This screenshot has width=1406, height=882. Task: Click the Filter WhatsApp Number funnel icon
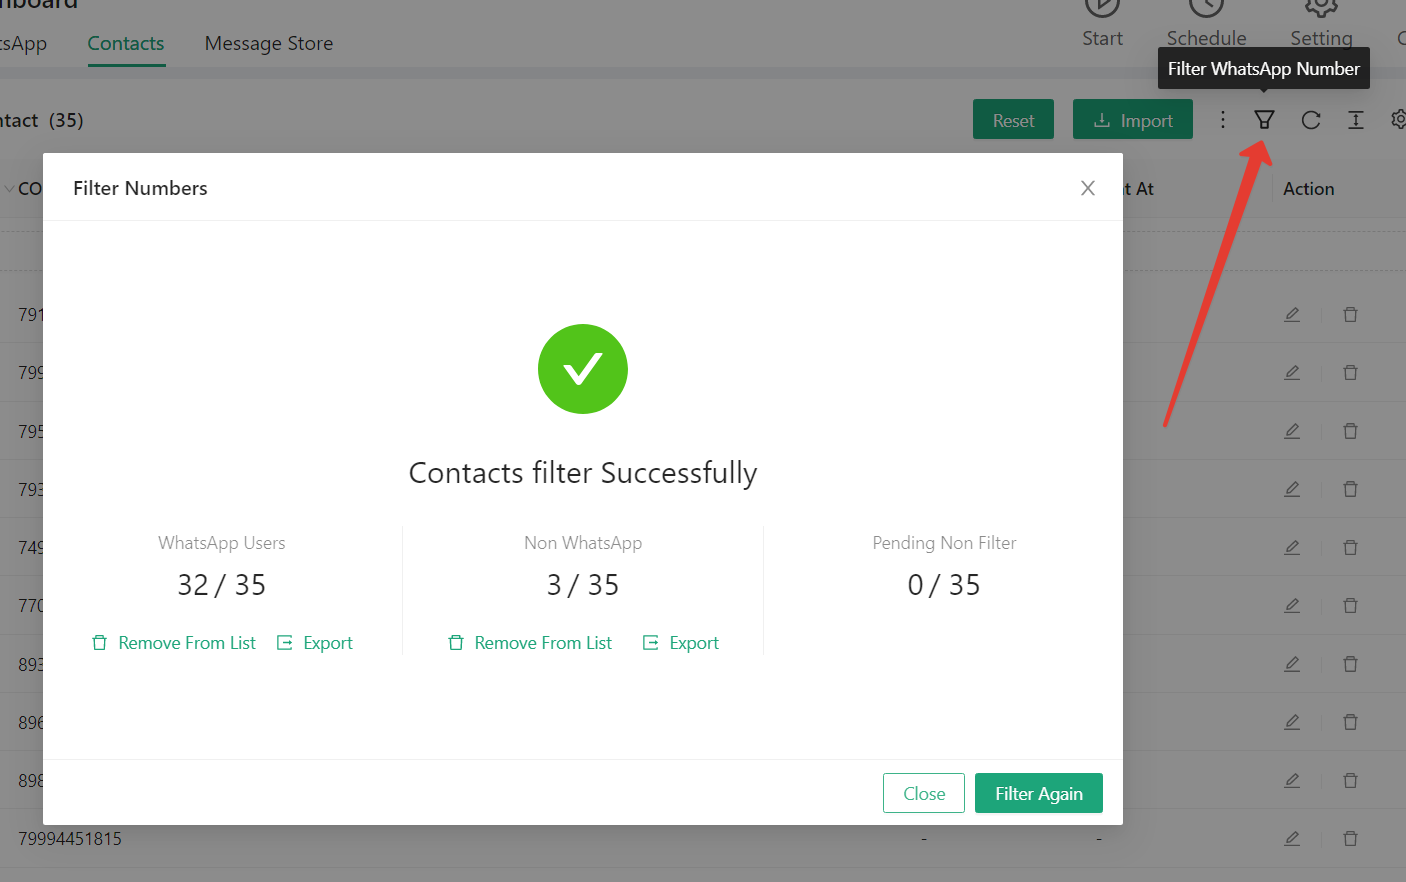tap(1264, 120)
